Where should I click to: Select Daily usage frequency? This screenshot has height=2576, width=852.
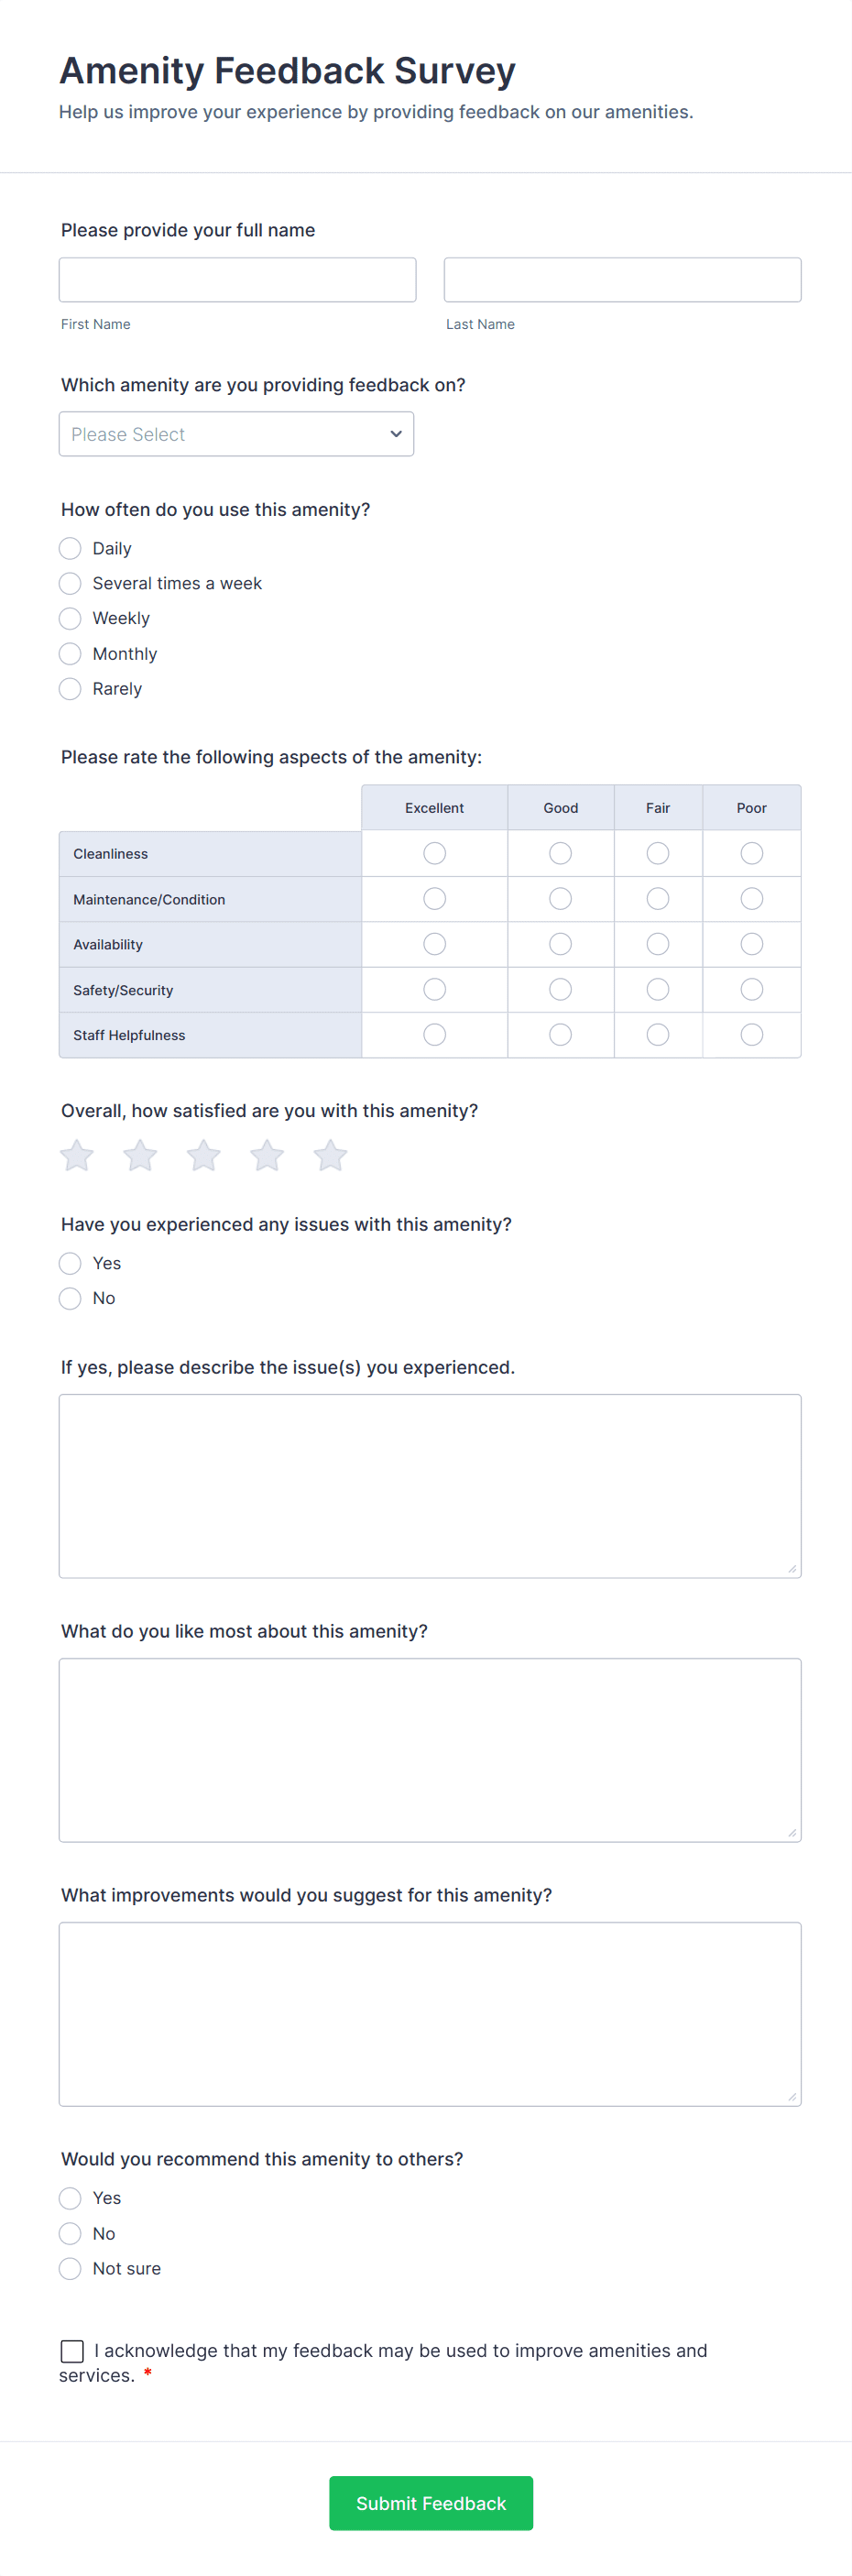(70, 548)
